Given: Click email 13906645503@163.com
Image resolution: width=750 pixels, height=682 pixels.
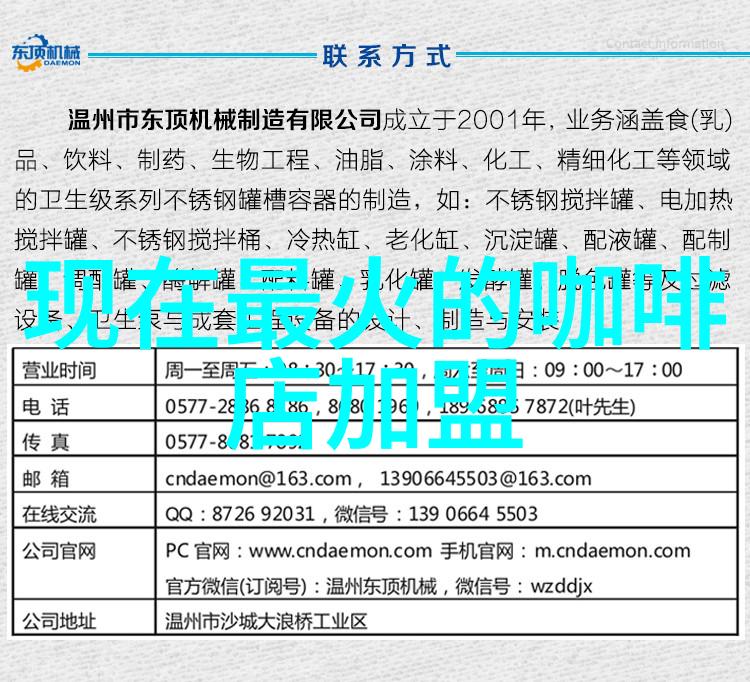Looking at the screenshot, I should (485, 479).
